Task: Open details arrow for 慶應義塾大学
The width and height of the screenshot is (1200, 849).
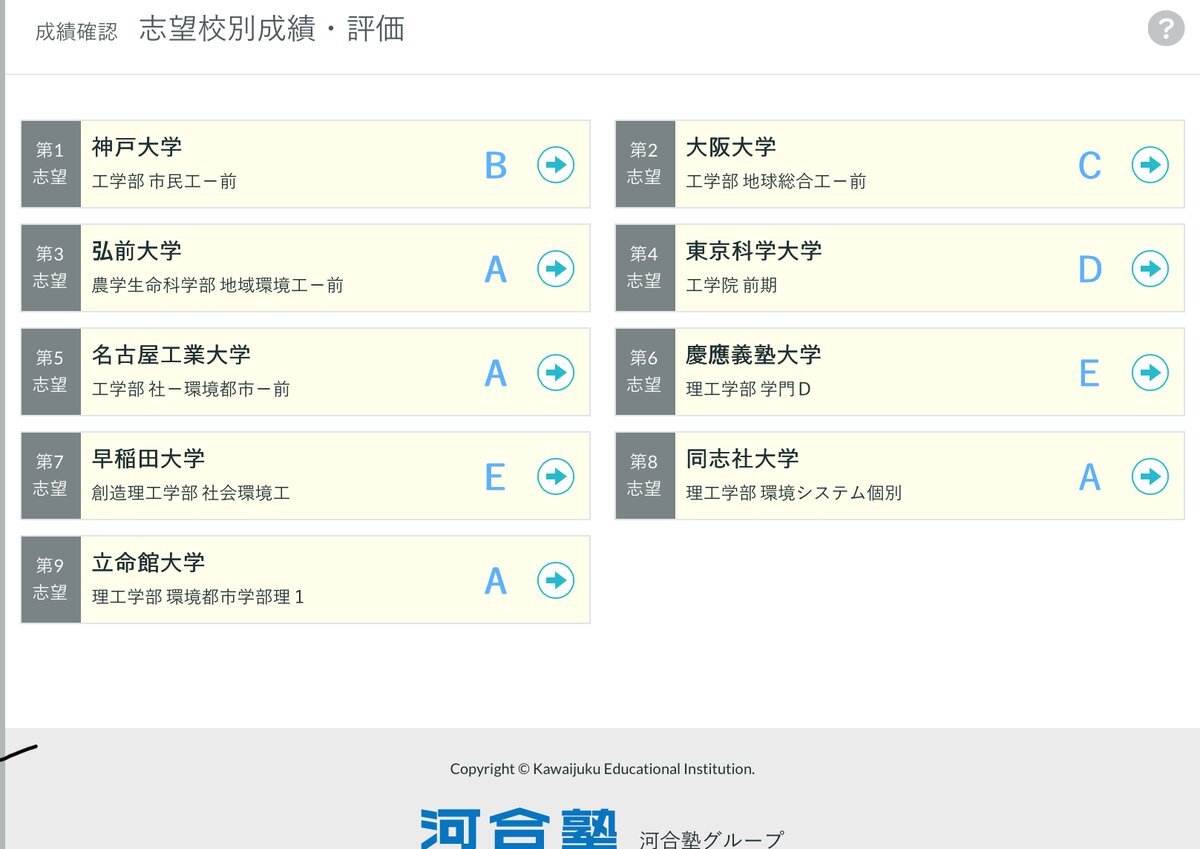Action: 1150,373
